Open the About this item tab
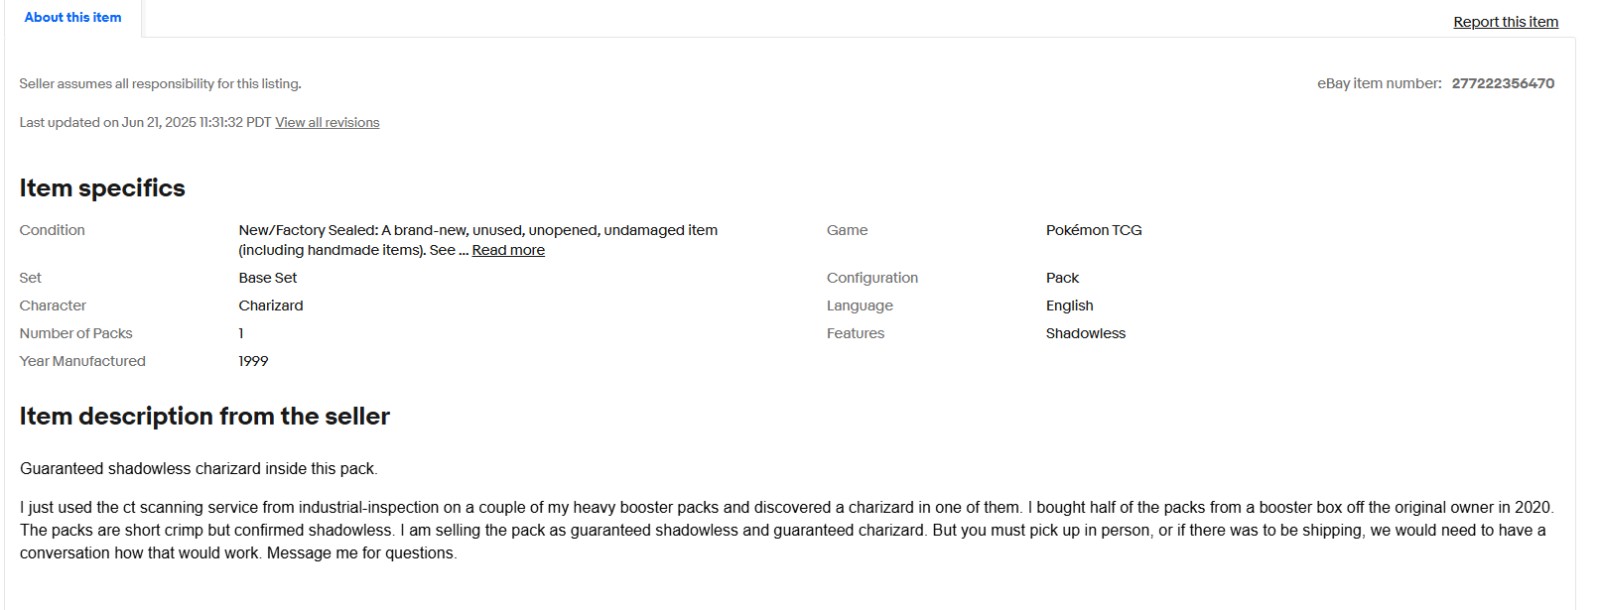The height and width of the screenshot is (610, 1600). [73, 18]
